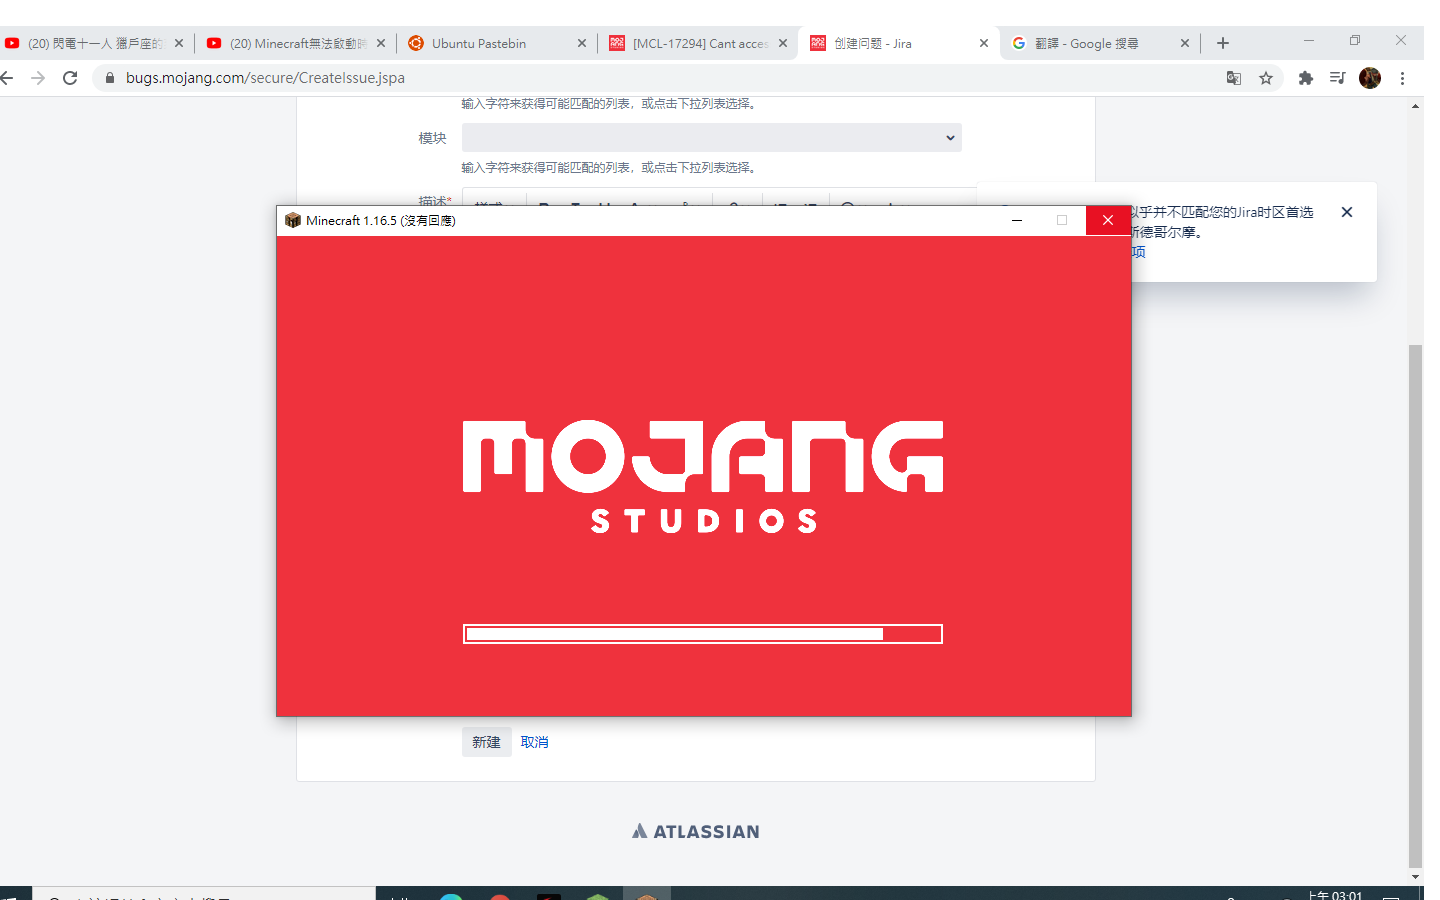1440x900 pixels.
Task: Click the hint text below the 模块 dropdown
Action: [609, 168]
